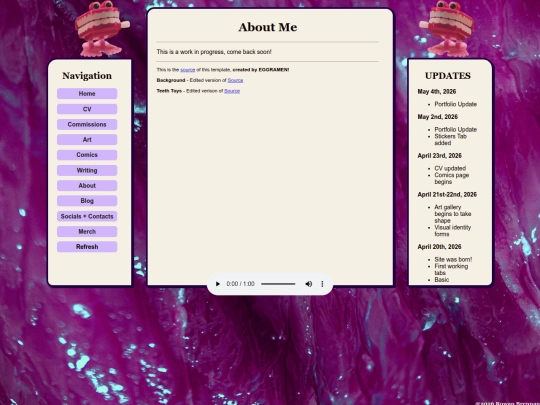The width and height of the screenshot is (540, 405).
Task: Play the audio track
Action: pyautogui.click(x=218, y=284)
